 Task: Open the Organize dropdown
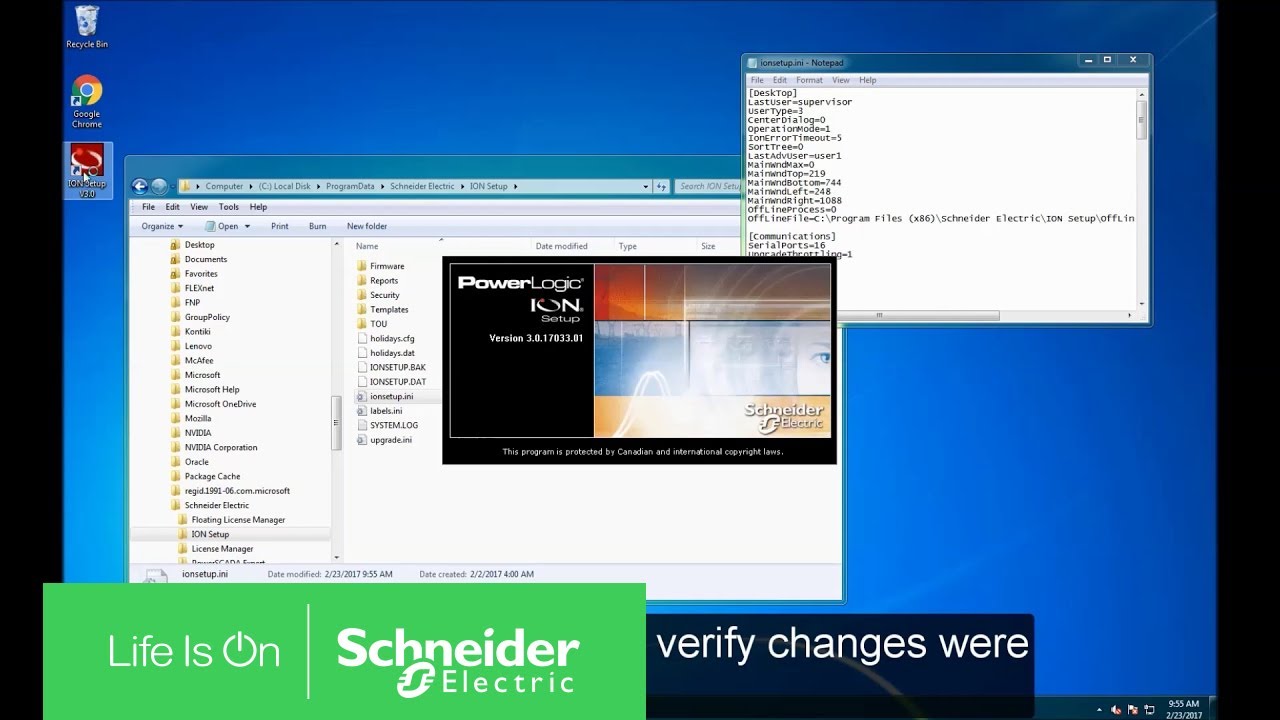(x=162, y=226)
